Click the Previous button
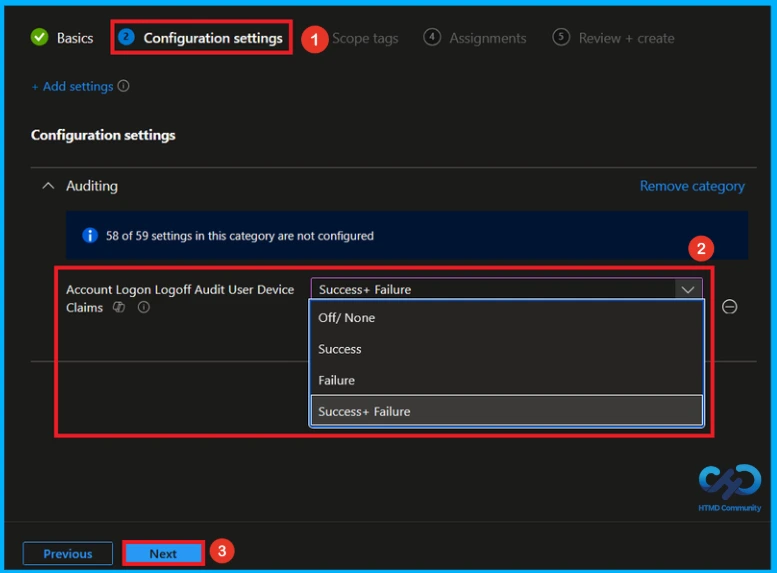Viewport: 777px width, 573px height. [68, 553]
